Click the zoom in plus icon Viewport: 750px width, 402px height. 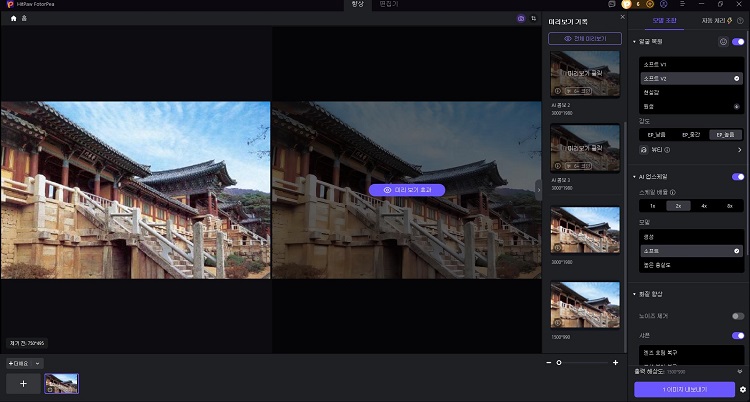click(616, 363)
